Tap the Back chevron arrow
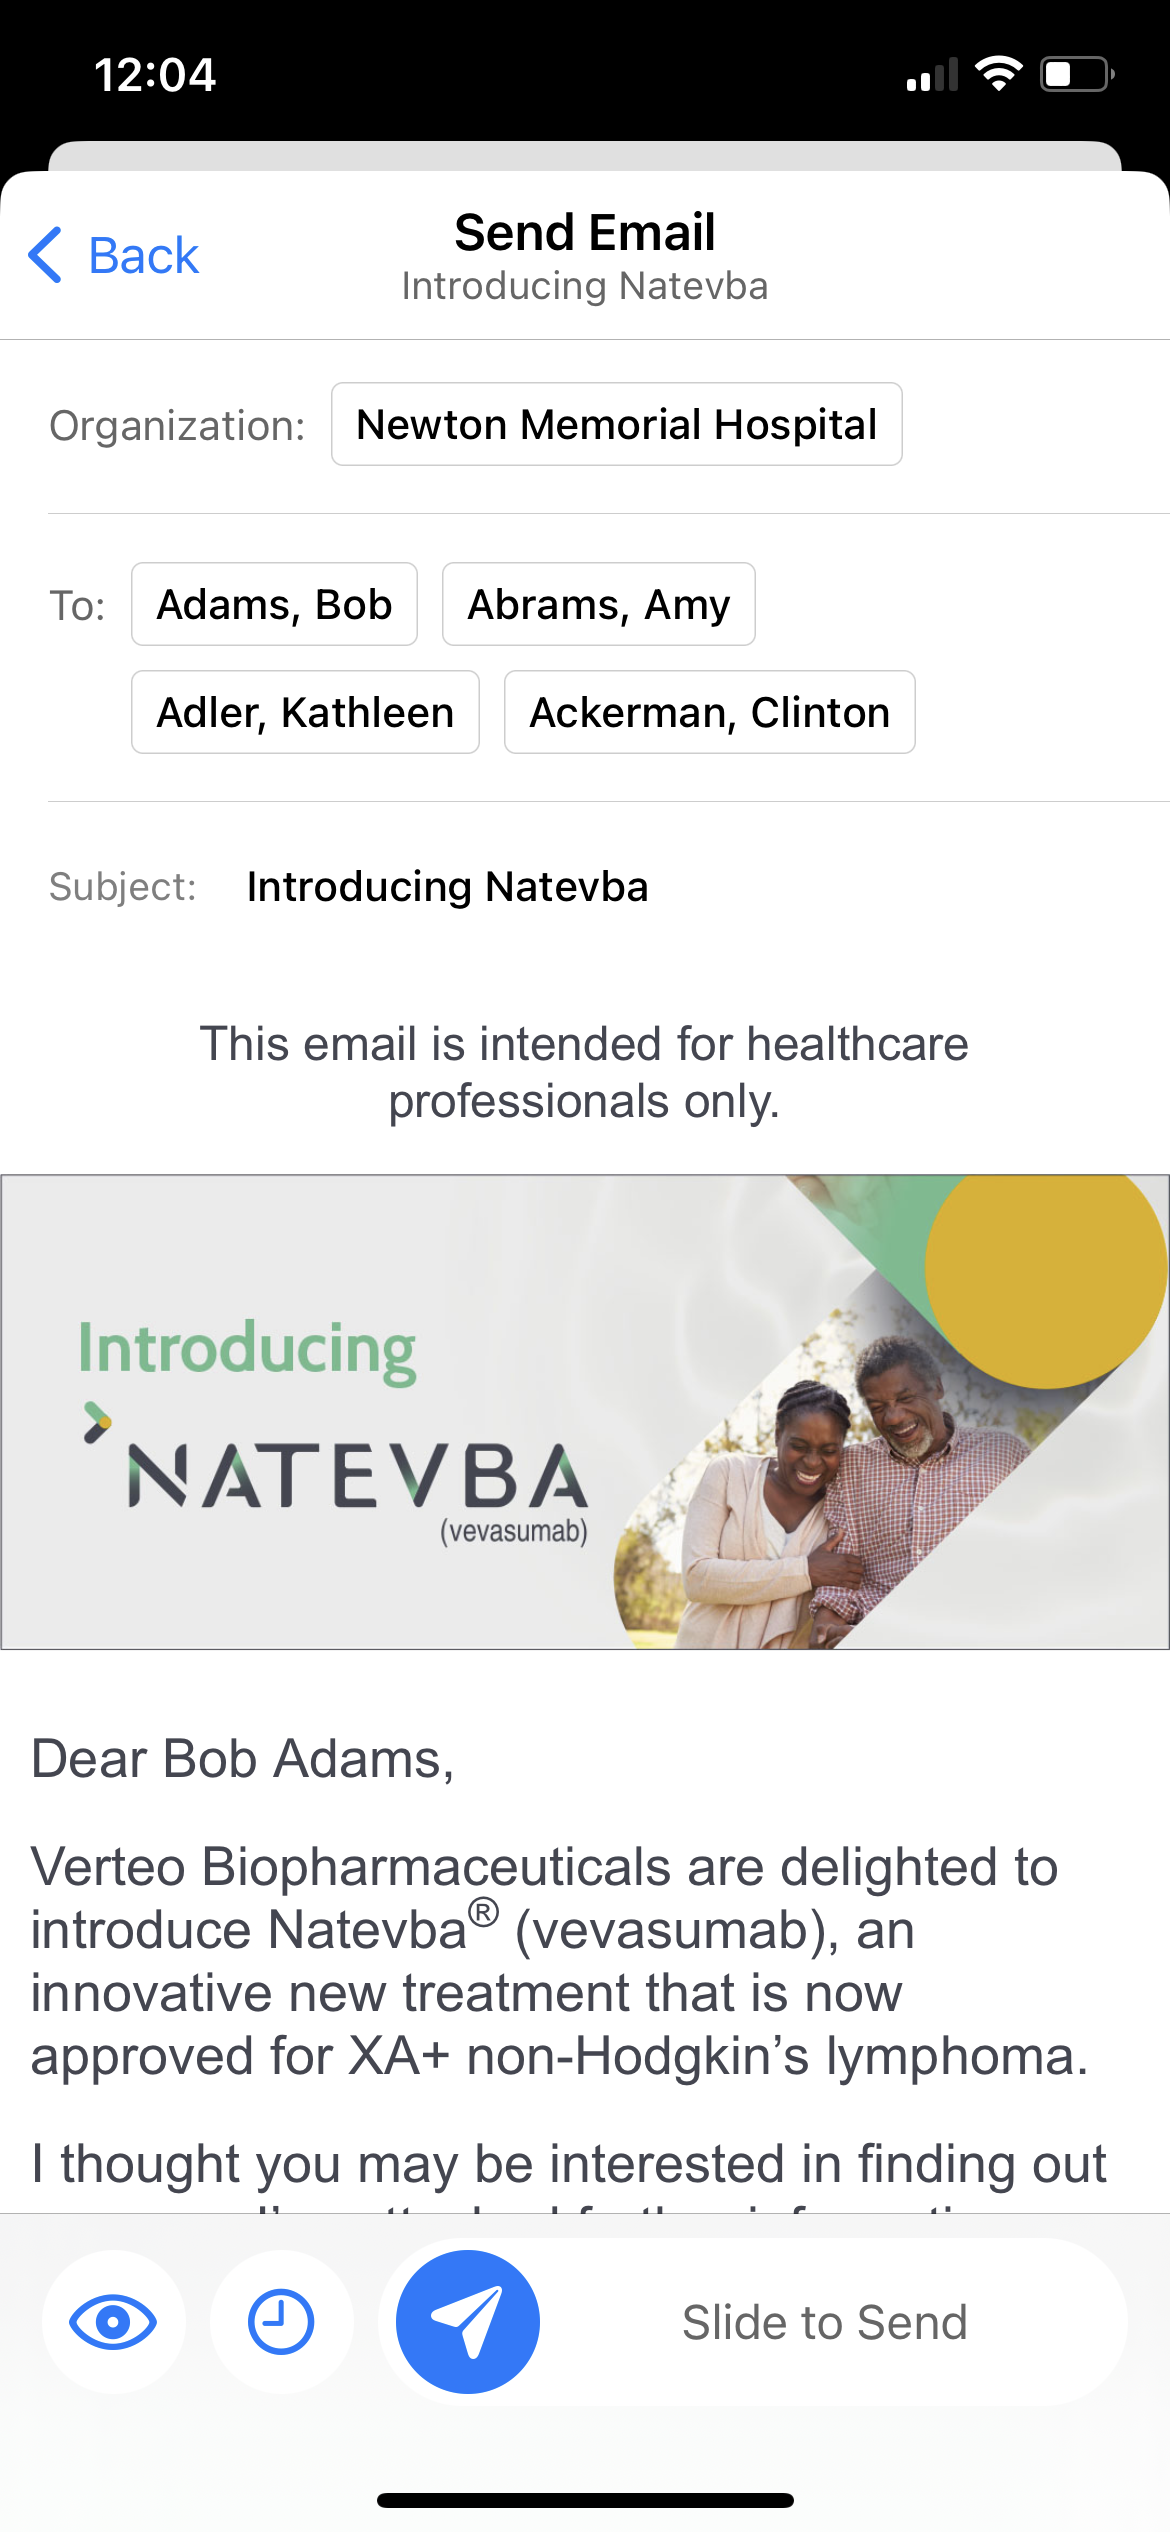 click(x=46, y=255)
